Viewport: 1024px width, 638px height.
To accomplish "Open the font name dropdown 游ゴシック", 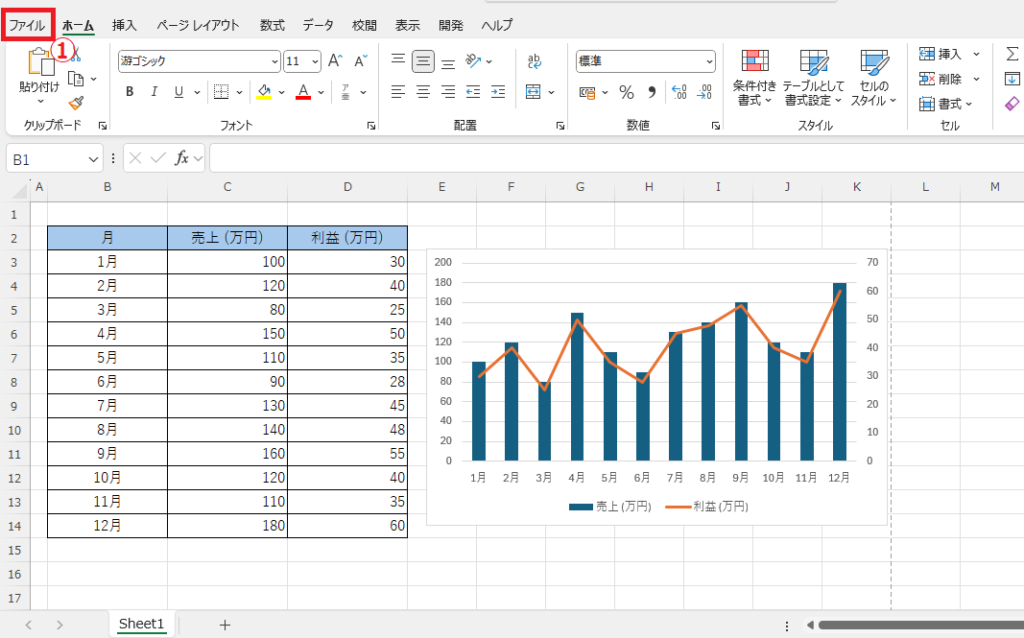I will (x=199, y=61).
